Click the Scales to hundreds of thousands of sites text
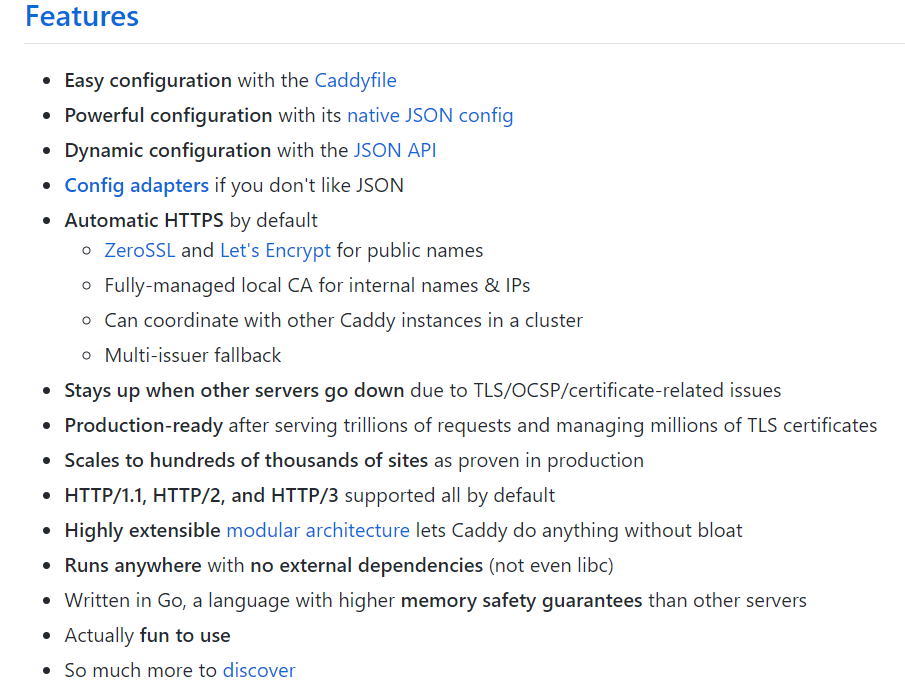This screenshot has height=688, width=905. 246,461
